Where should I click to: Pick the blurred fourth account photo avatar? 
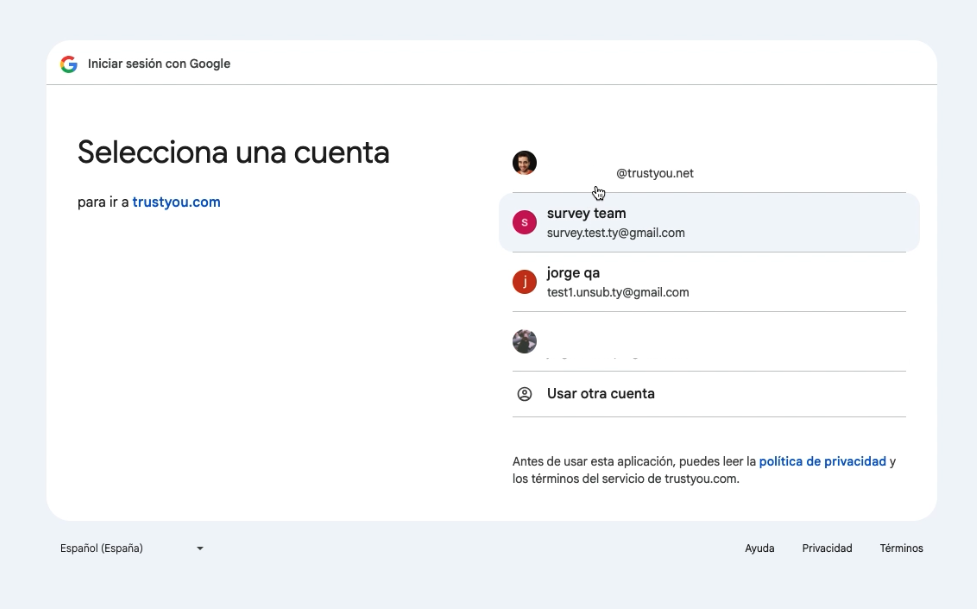pos(525,342)
